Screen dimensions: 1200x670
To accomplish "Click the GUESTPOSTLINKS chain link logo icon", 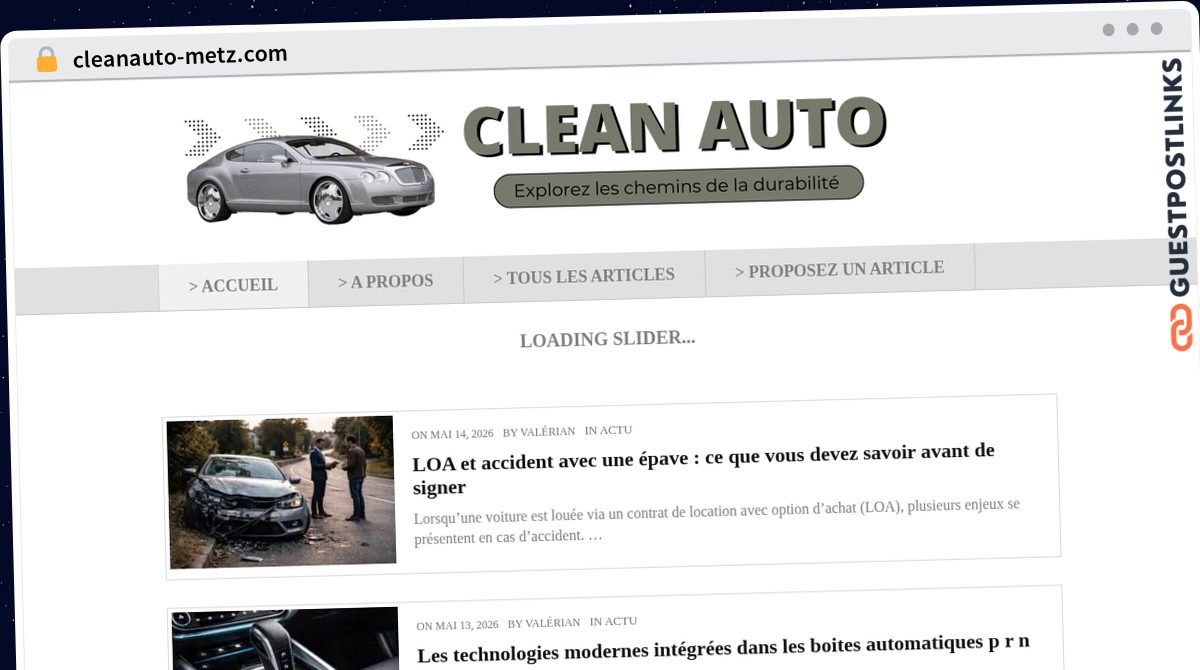I will [x=1182, y=327].
